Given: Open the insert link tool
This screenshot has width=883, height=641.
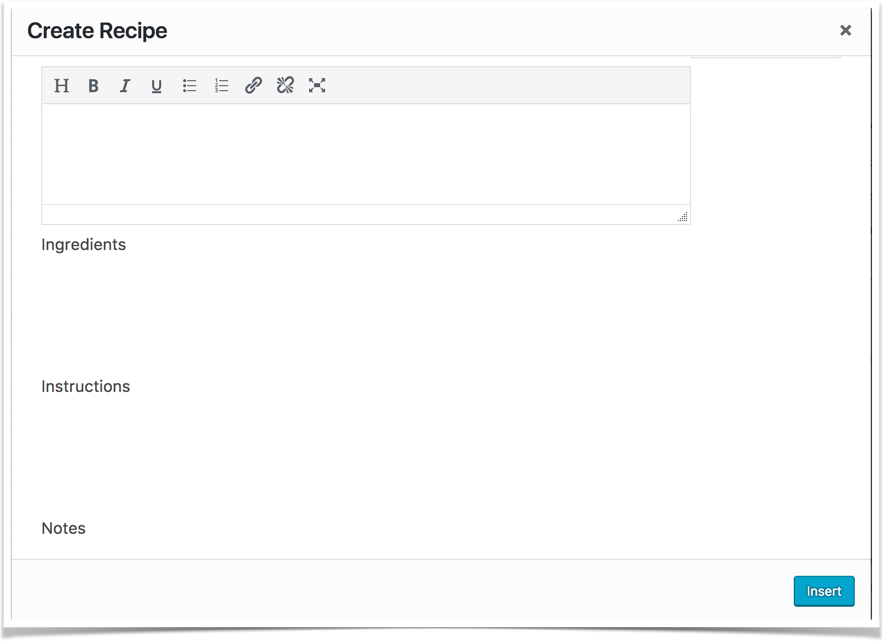Looking at the screenshot, I should tap(253, 85).
